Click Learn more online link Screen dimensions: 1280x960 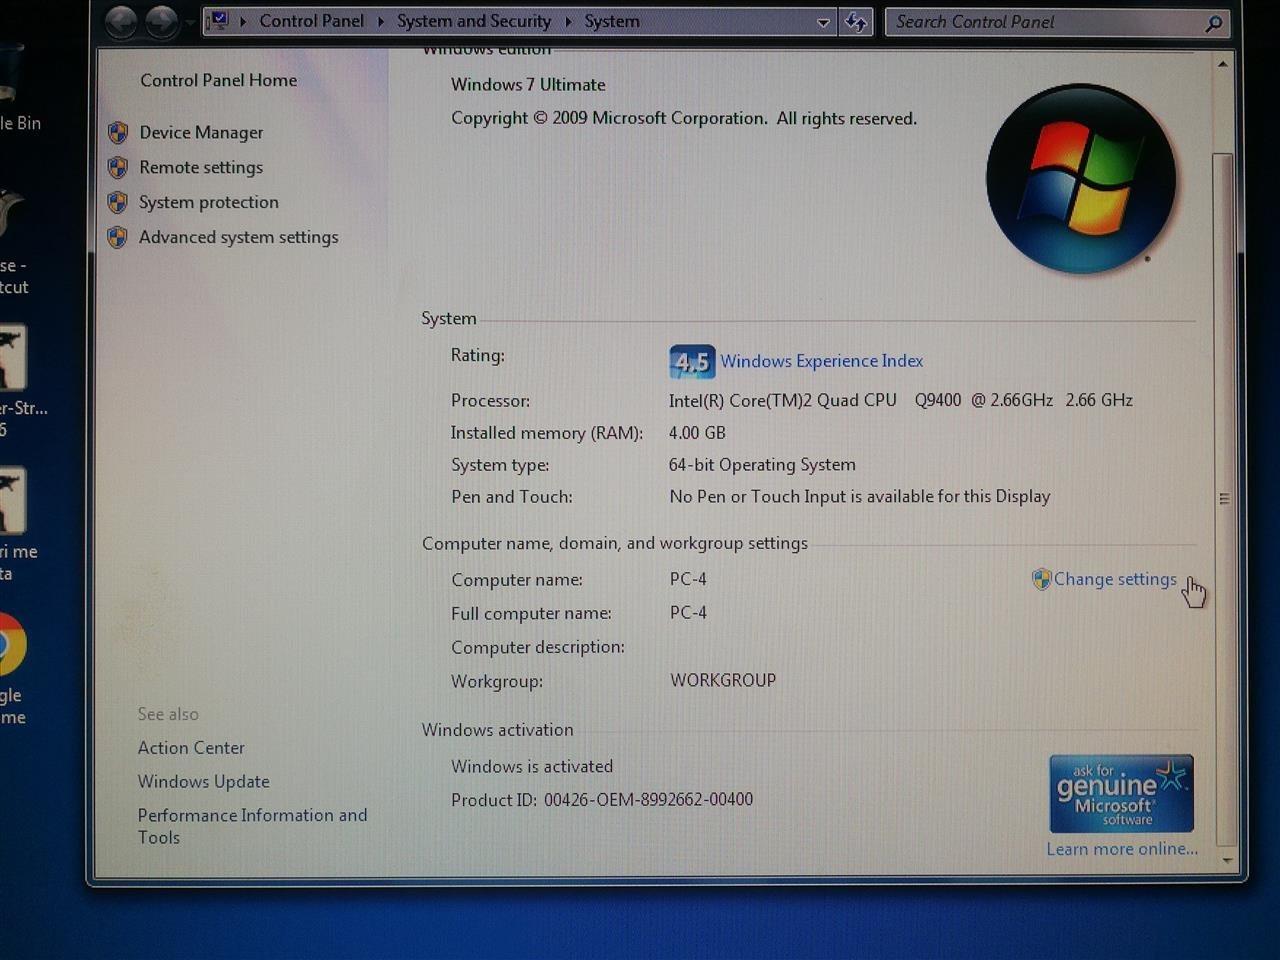tap(1122, 849)
